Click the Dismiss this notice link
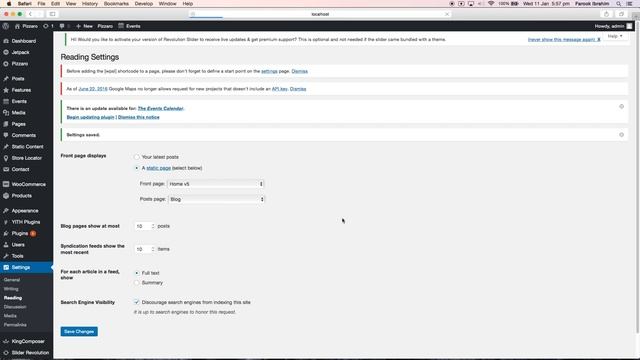Screen dimensions: 640x360 [139, 117]
